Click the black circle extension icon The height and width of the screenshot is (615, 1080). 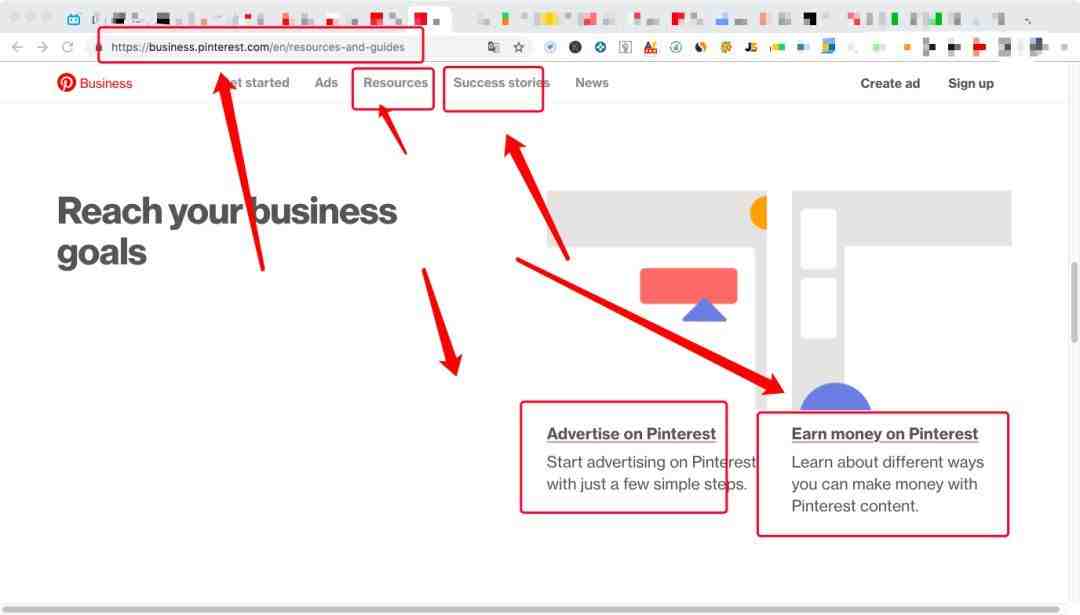tap(575, 47)
